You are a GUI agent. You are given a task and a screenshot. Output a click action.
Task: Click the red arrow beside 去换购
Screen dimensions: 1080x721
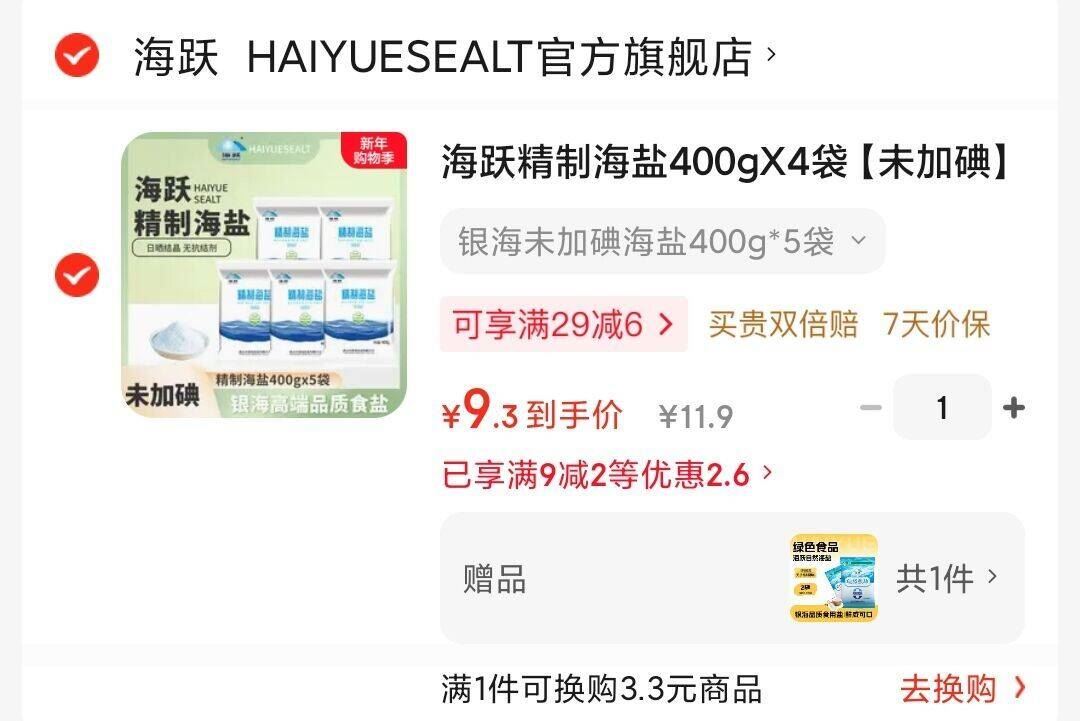click(x=1019, y=687)
